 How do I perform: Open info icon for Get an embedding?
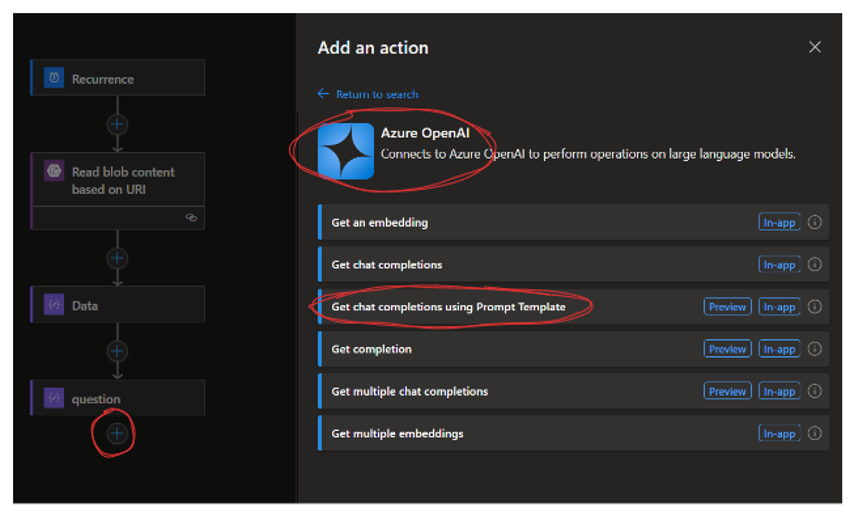pos(814,222)
